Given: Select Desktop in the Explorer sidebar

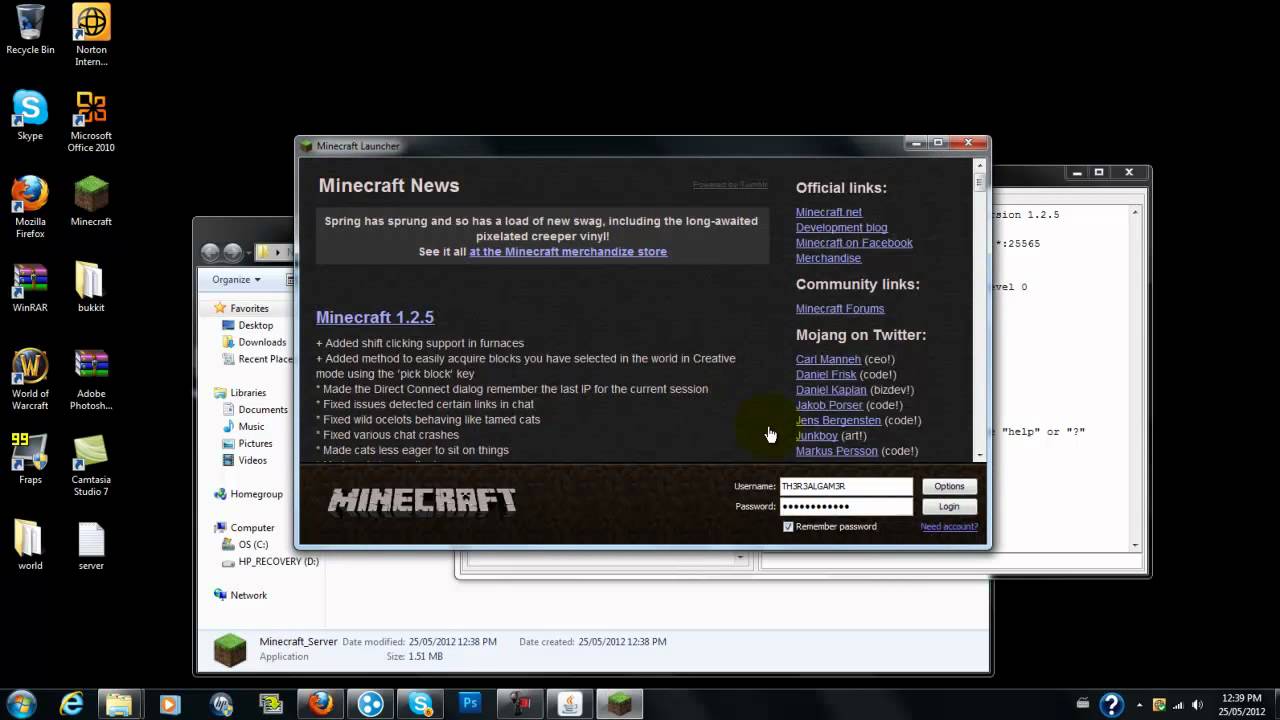Looking at the screenshot, I should (x=256, y=326).
